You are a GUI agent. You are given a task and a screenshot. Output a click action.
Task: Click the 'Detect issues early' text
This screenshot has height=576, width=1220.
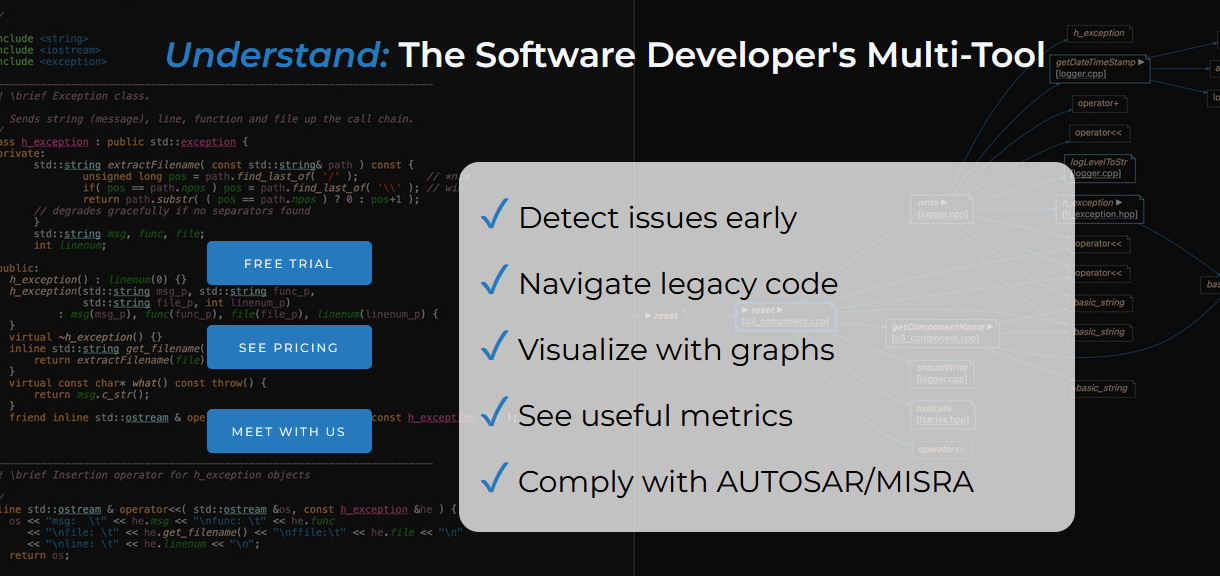pos(657,218)
